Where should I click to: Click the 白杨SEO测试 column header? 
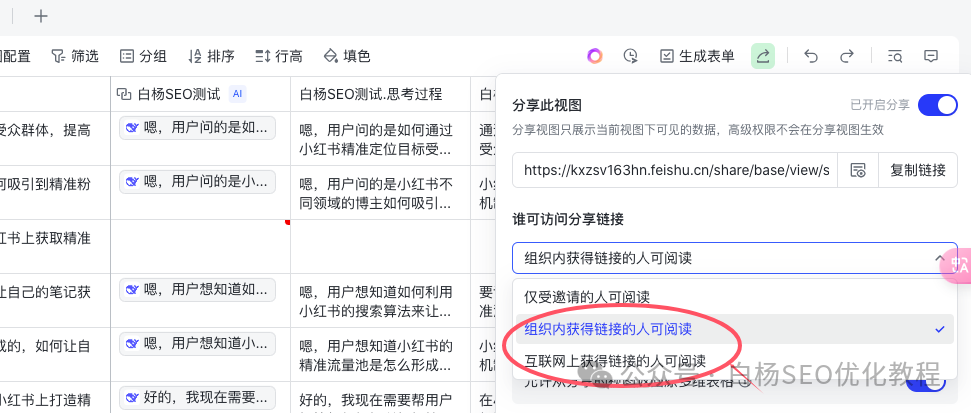(x=201, y=94)
